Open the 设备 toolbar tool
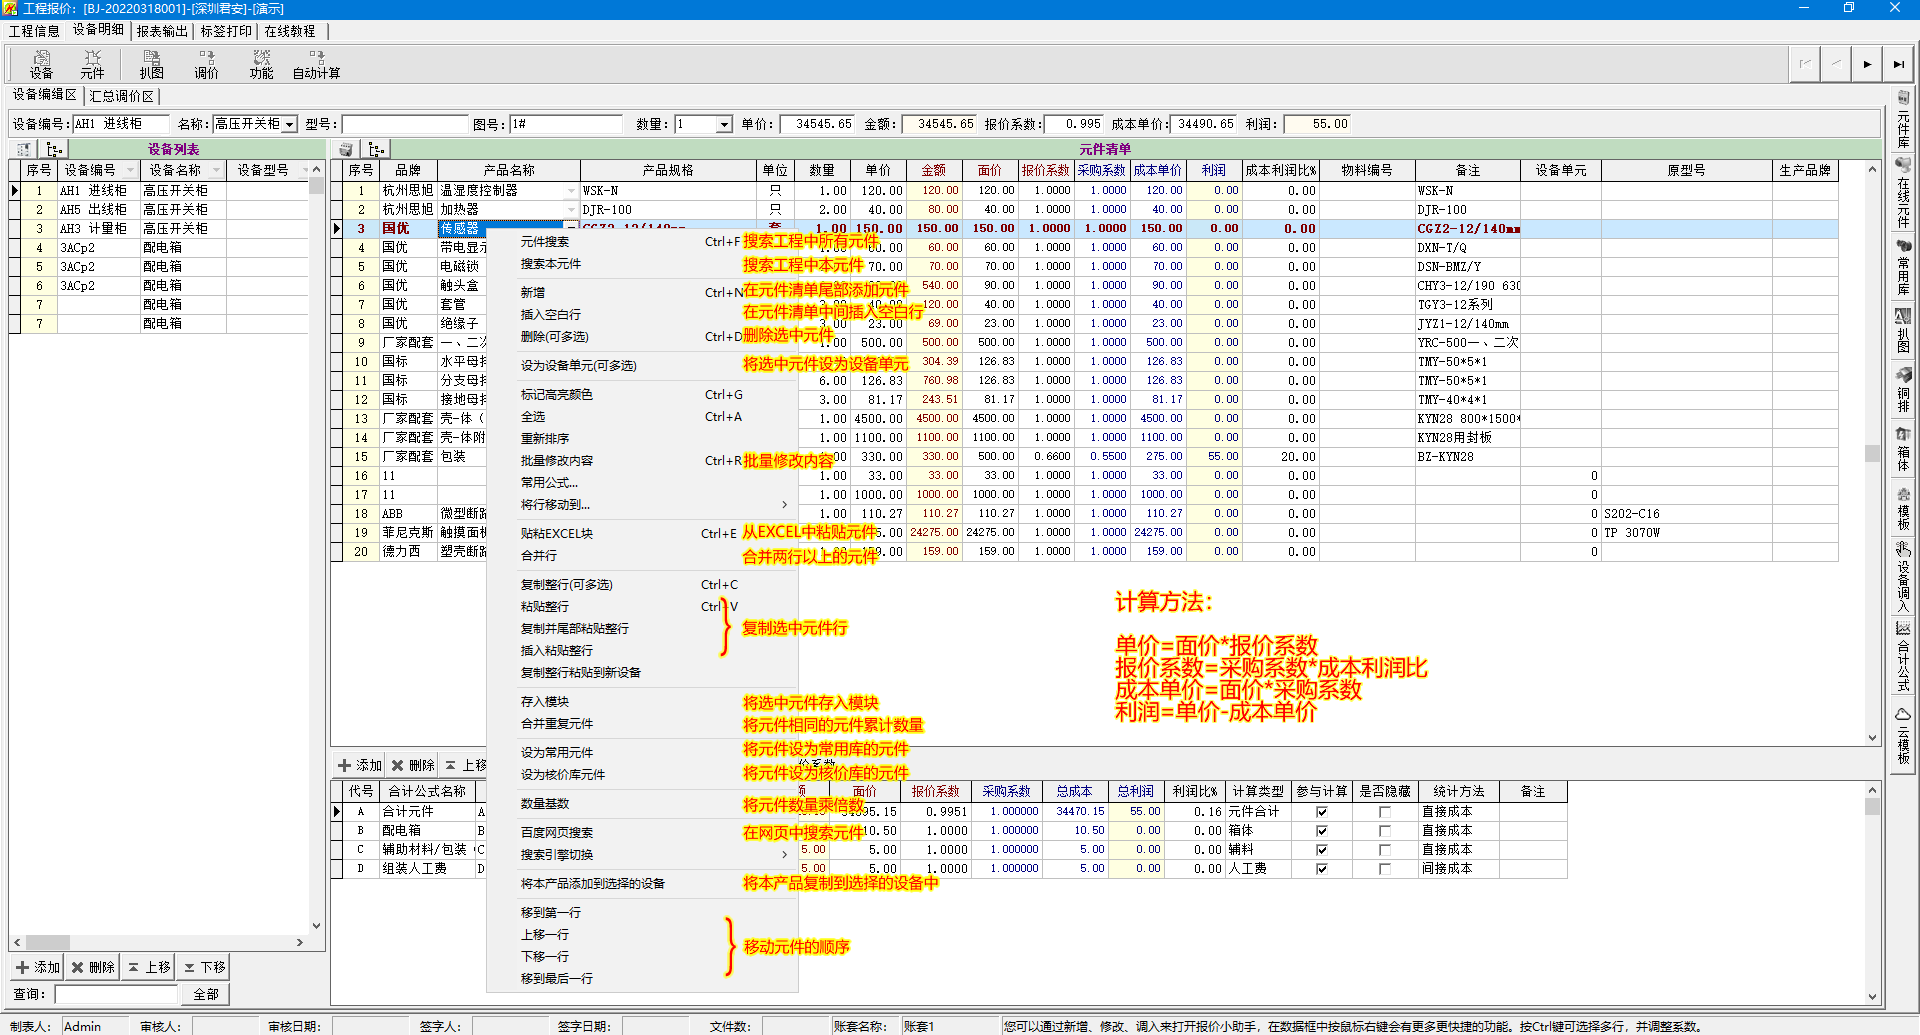The height and width of the screenshot is (1035, 1920). [x=41, y=64]
